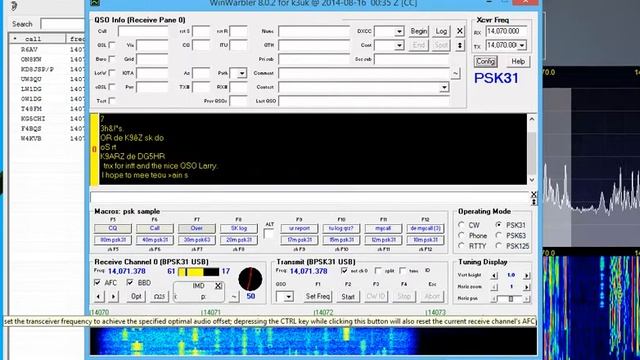640x360 pixels.
Task: Select the Phone operating mode
Action: tap(461, 236)
